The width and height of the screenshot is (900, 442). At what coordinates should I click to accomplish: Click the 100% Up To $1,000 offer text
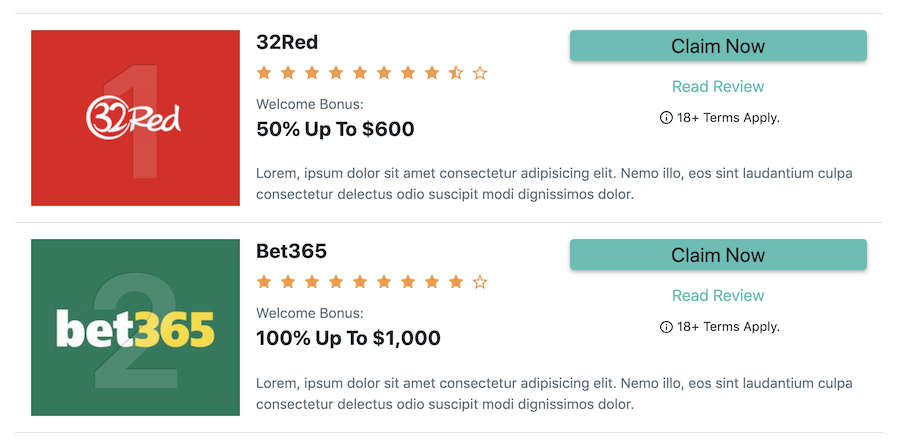pos(348,338)
